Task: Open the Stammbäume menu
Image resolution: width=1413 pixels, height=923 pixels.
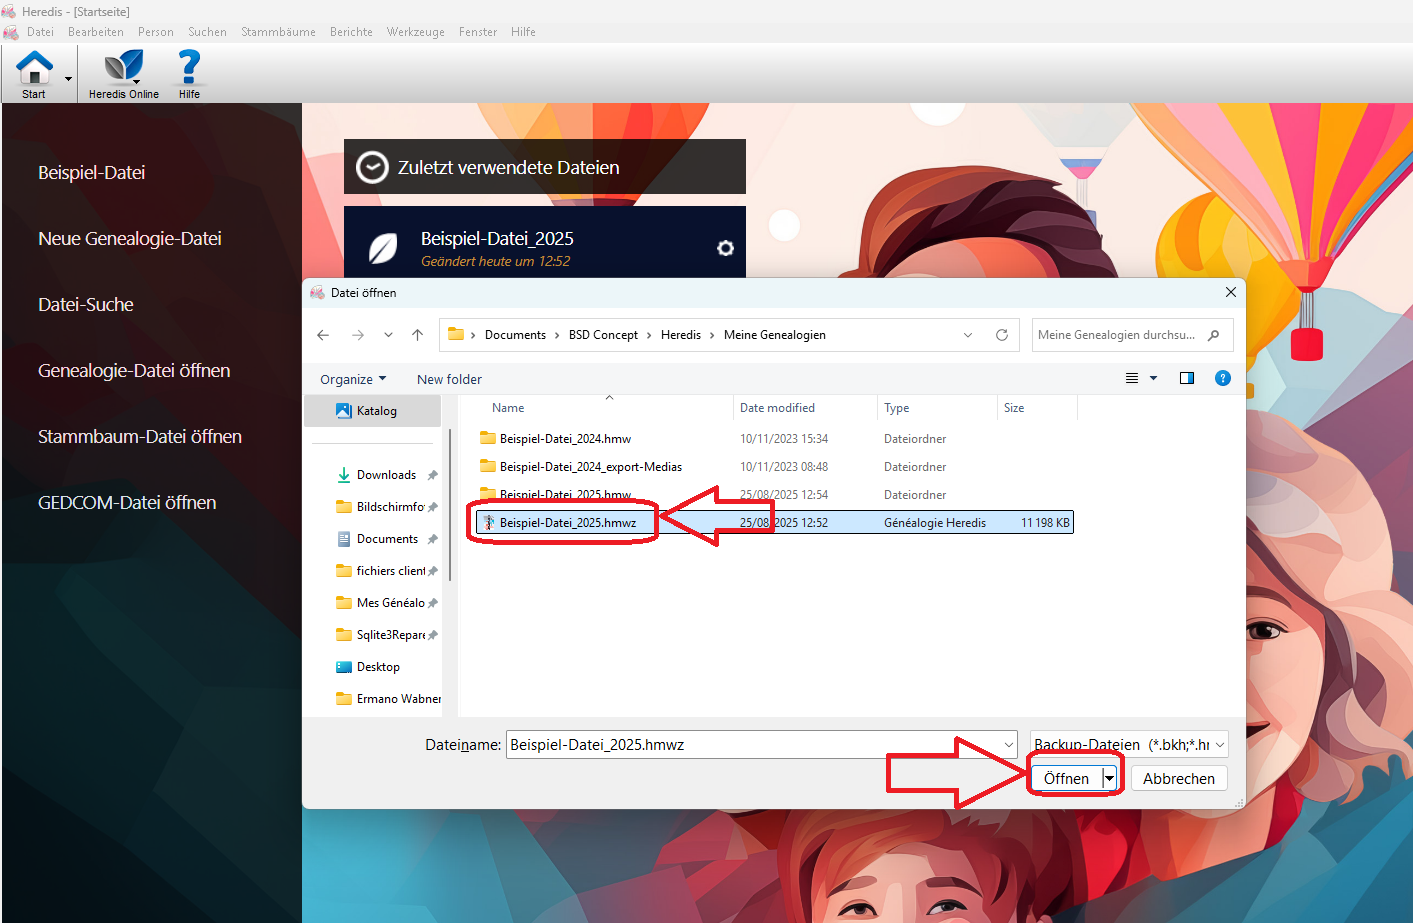Action: point(278,32)
